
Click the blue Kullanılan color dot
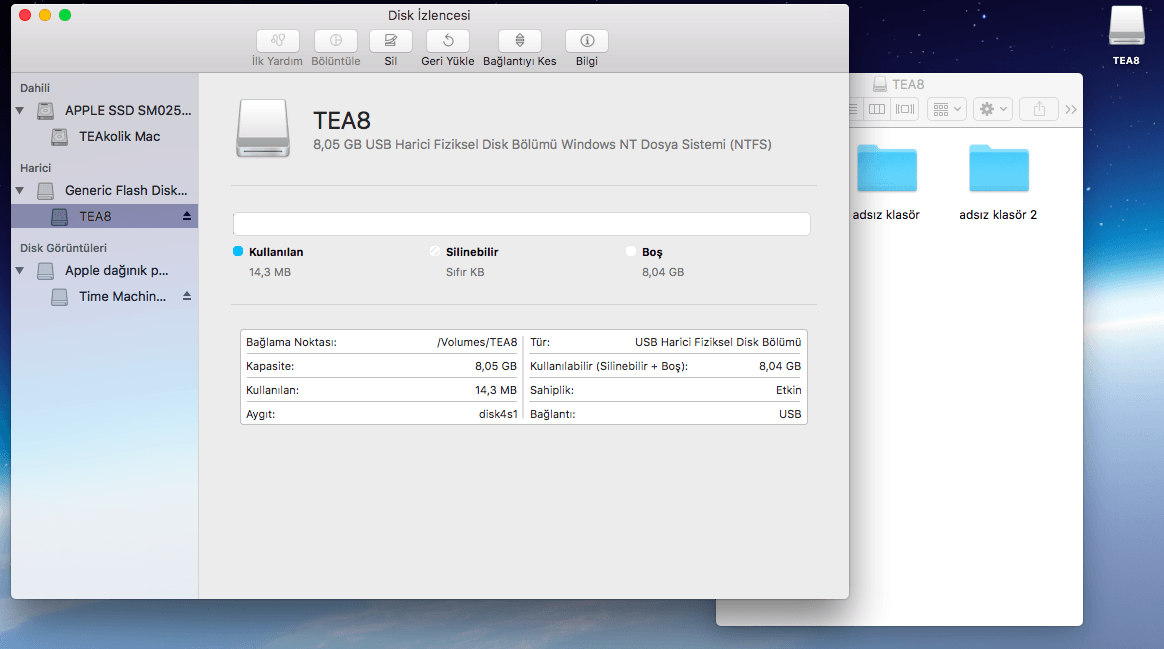(x=238, y=252)
